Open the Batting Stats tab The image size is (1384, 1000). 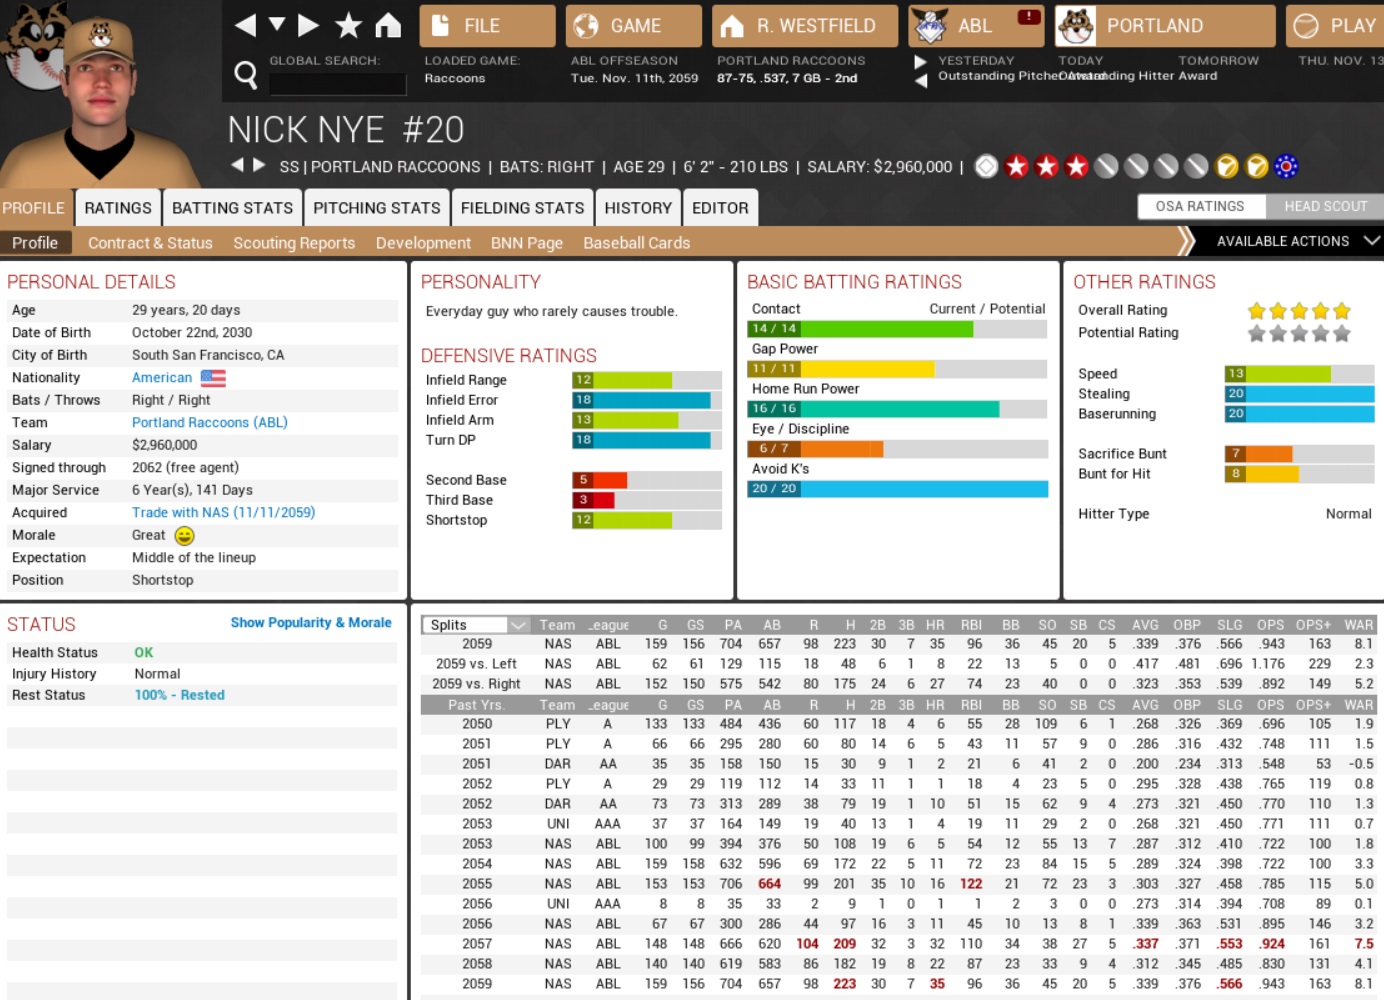[232, 208]
